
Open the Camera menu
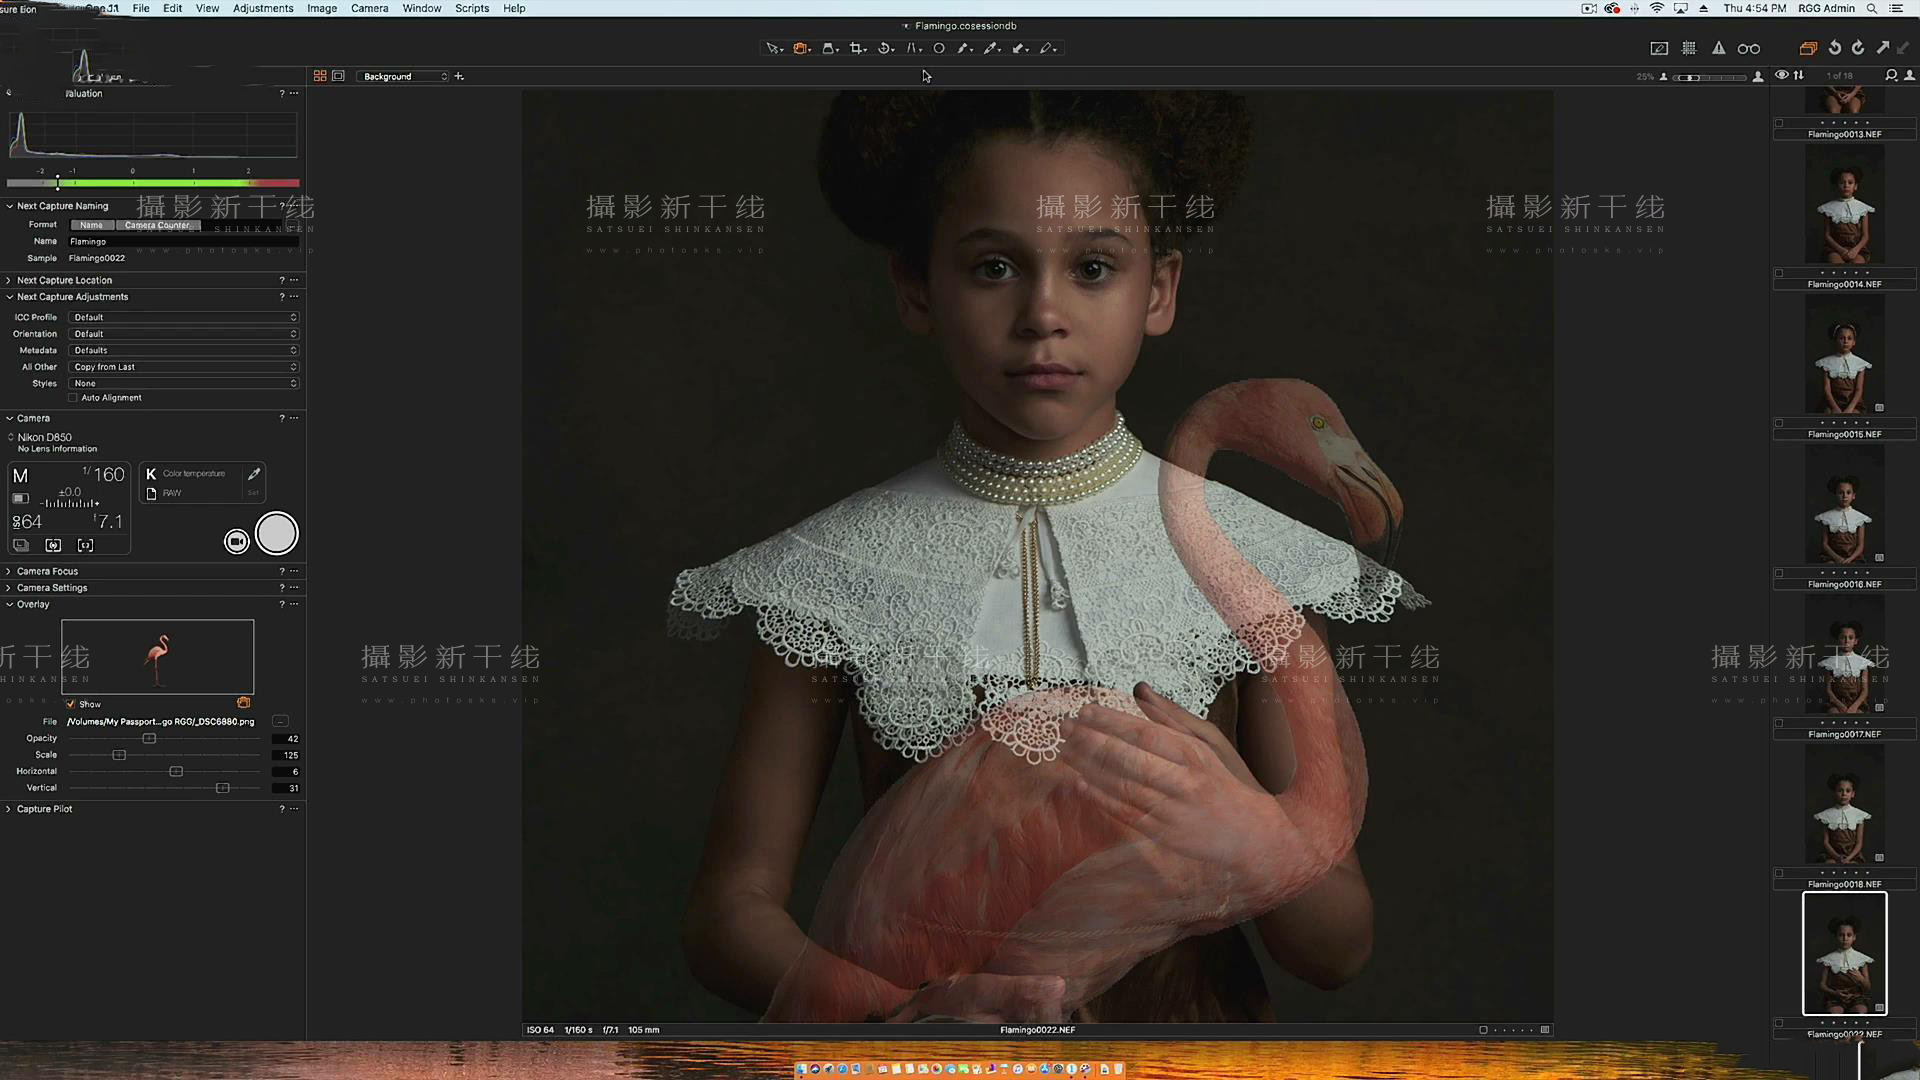[x=369, y=8]
